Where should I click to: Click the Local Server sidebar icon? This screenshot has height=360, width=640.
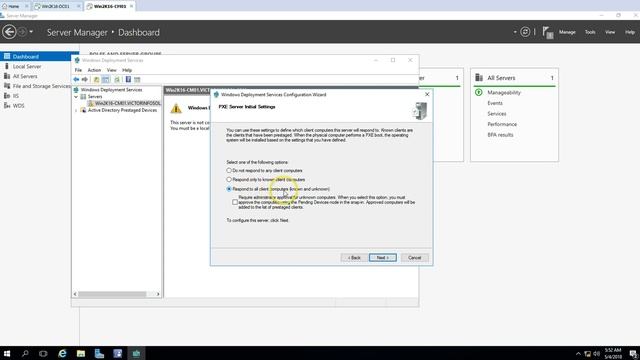click(x=7, y=66)
